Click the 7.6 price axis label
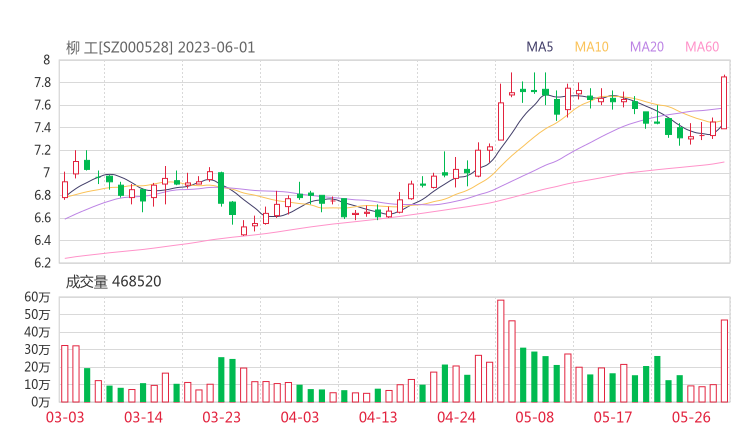This screenshot has height=440, width=740. [x=42, y=105]
